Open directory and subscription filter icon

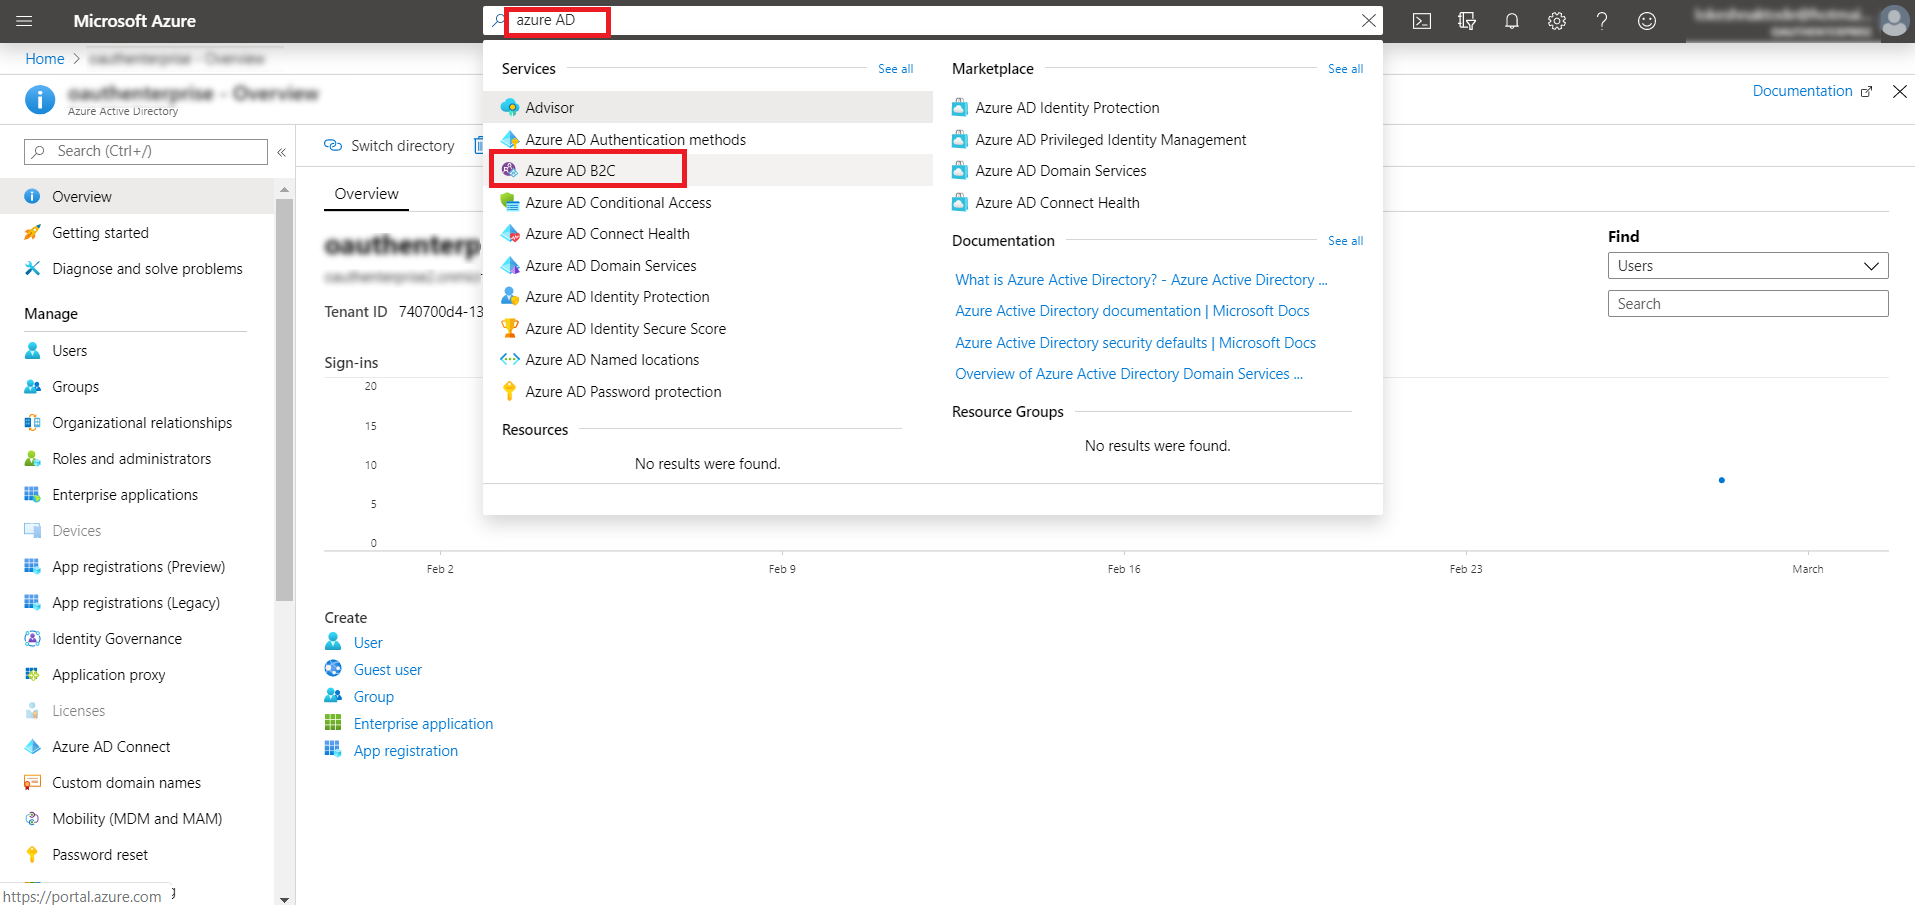[x=1467, y=21]
